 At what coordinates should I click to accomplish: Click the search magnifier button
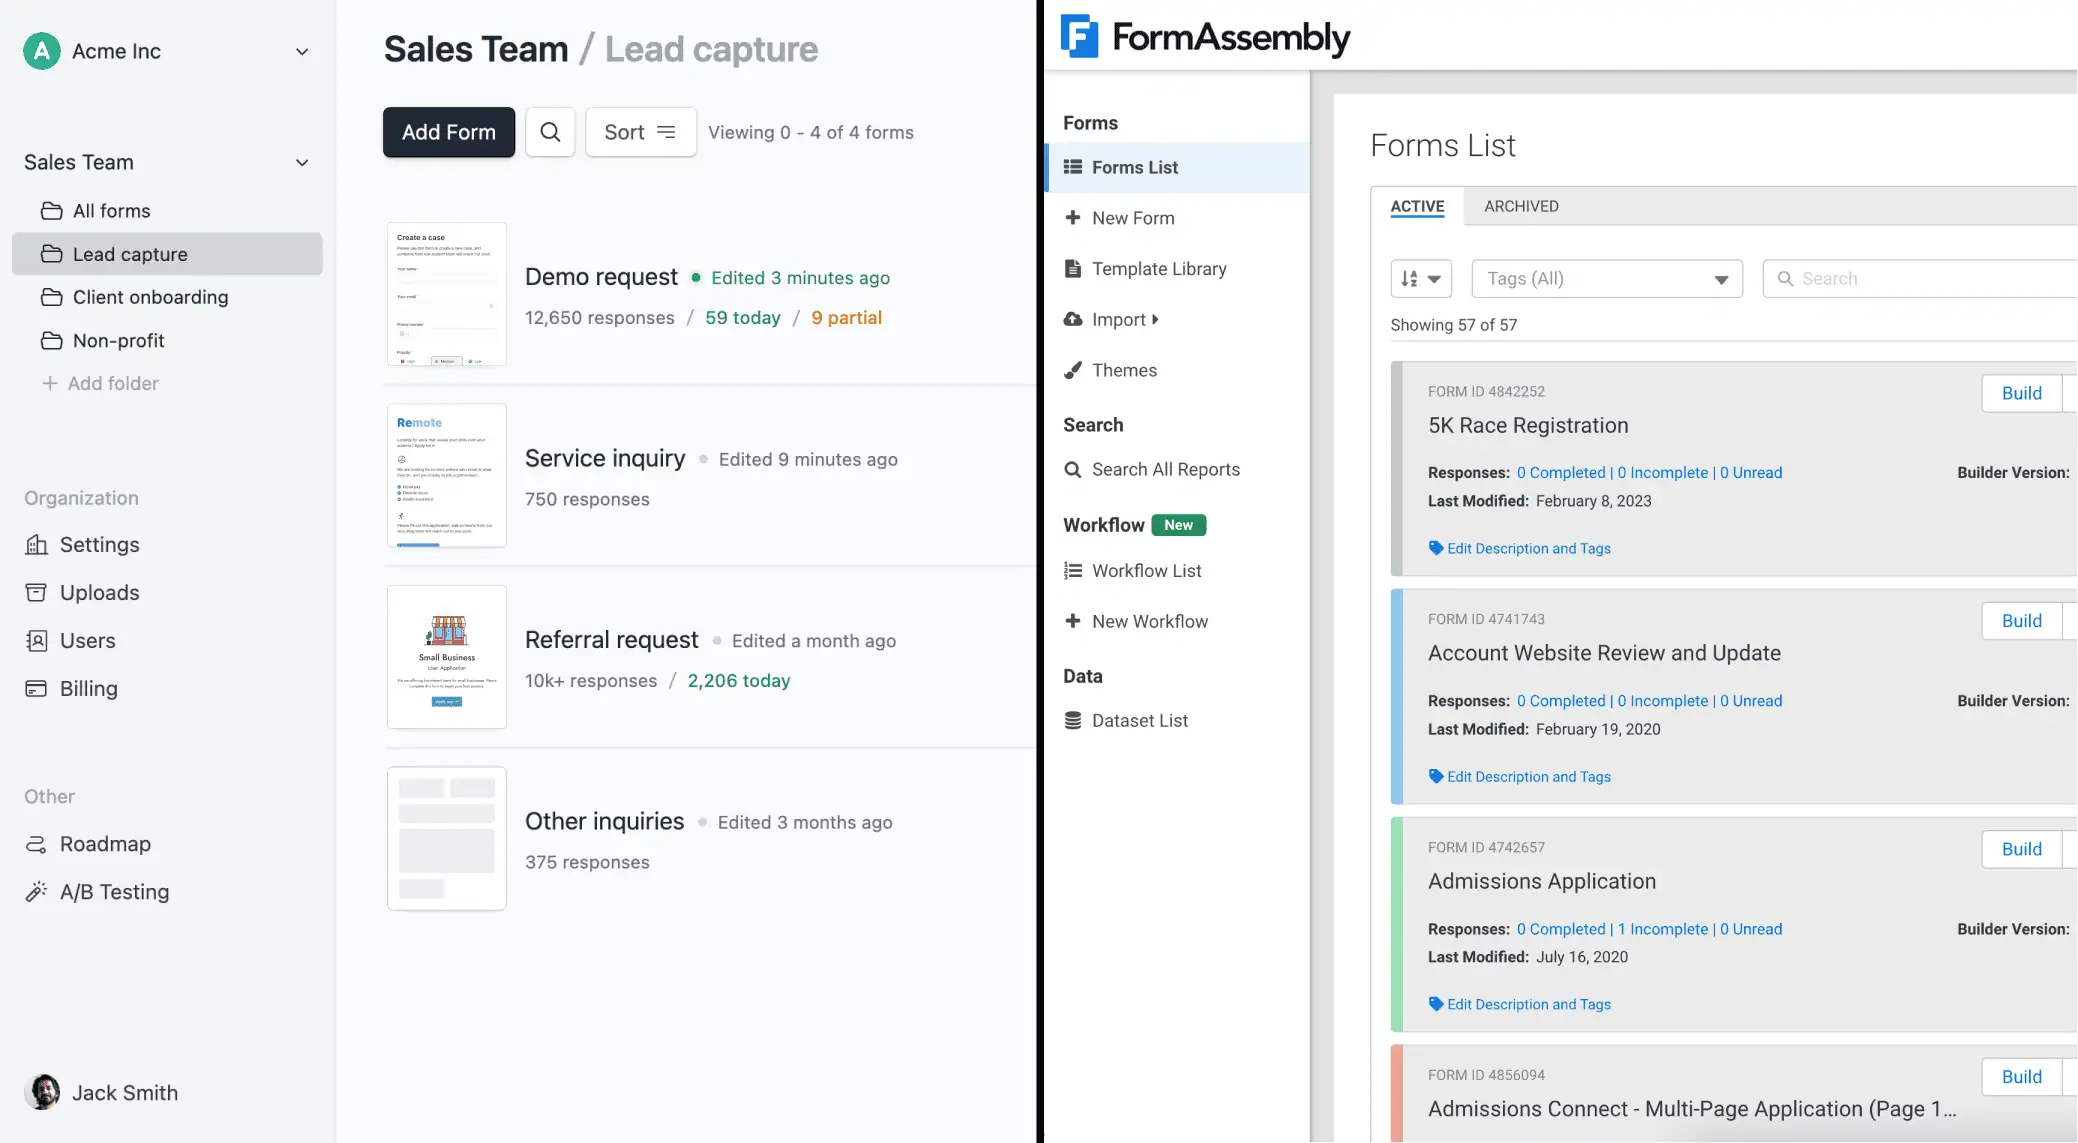pyautogui.click(x=550, y=132)
